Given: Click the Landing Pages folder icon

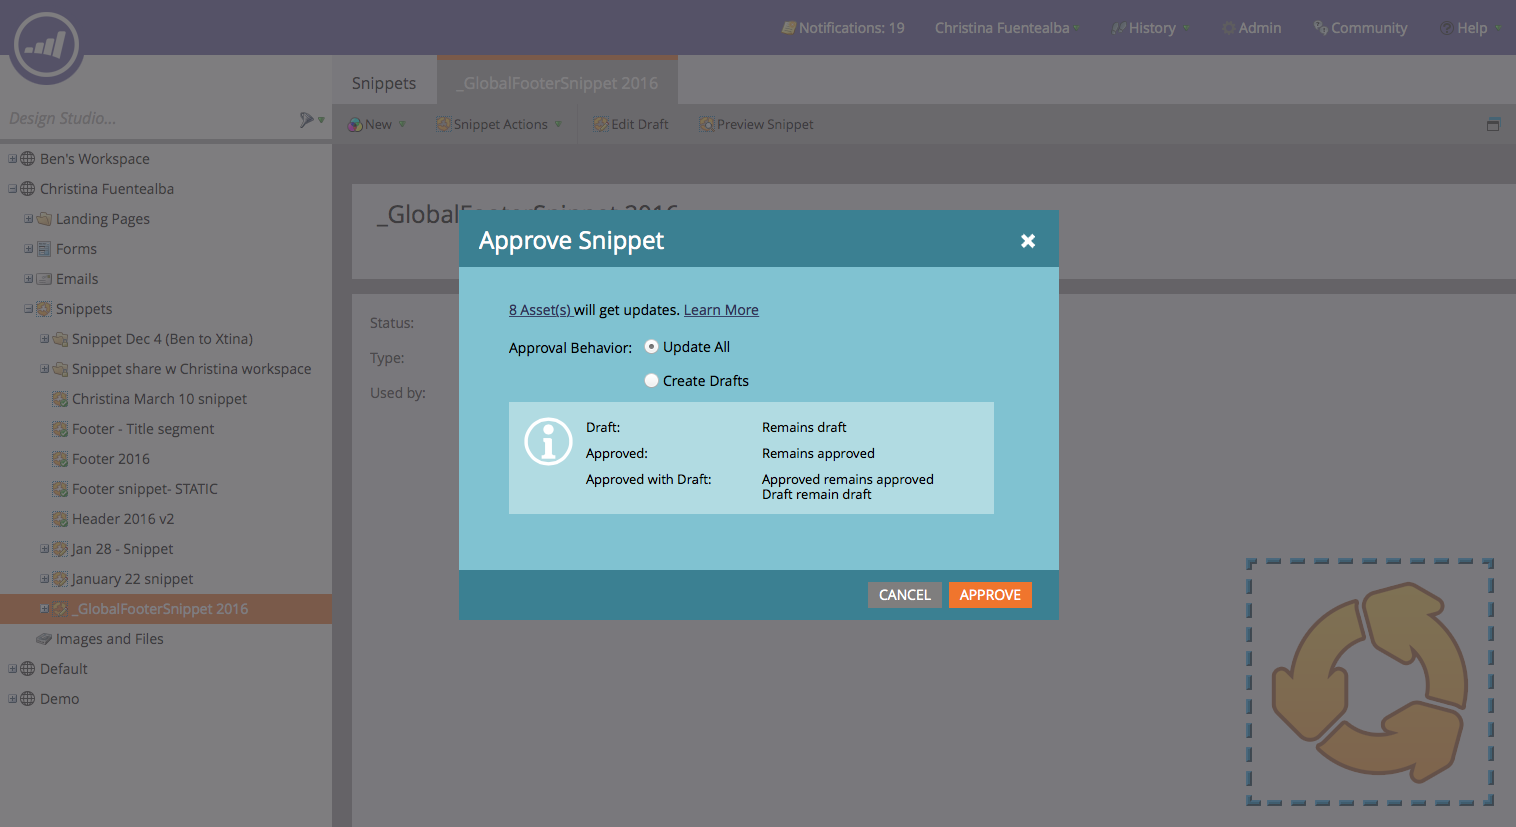Looking at the screenshot, I should tap(44, 219).
